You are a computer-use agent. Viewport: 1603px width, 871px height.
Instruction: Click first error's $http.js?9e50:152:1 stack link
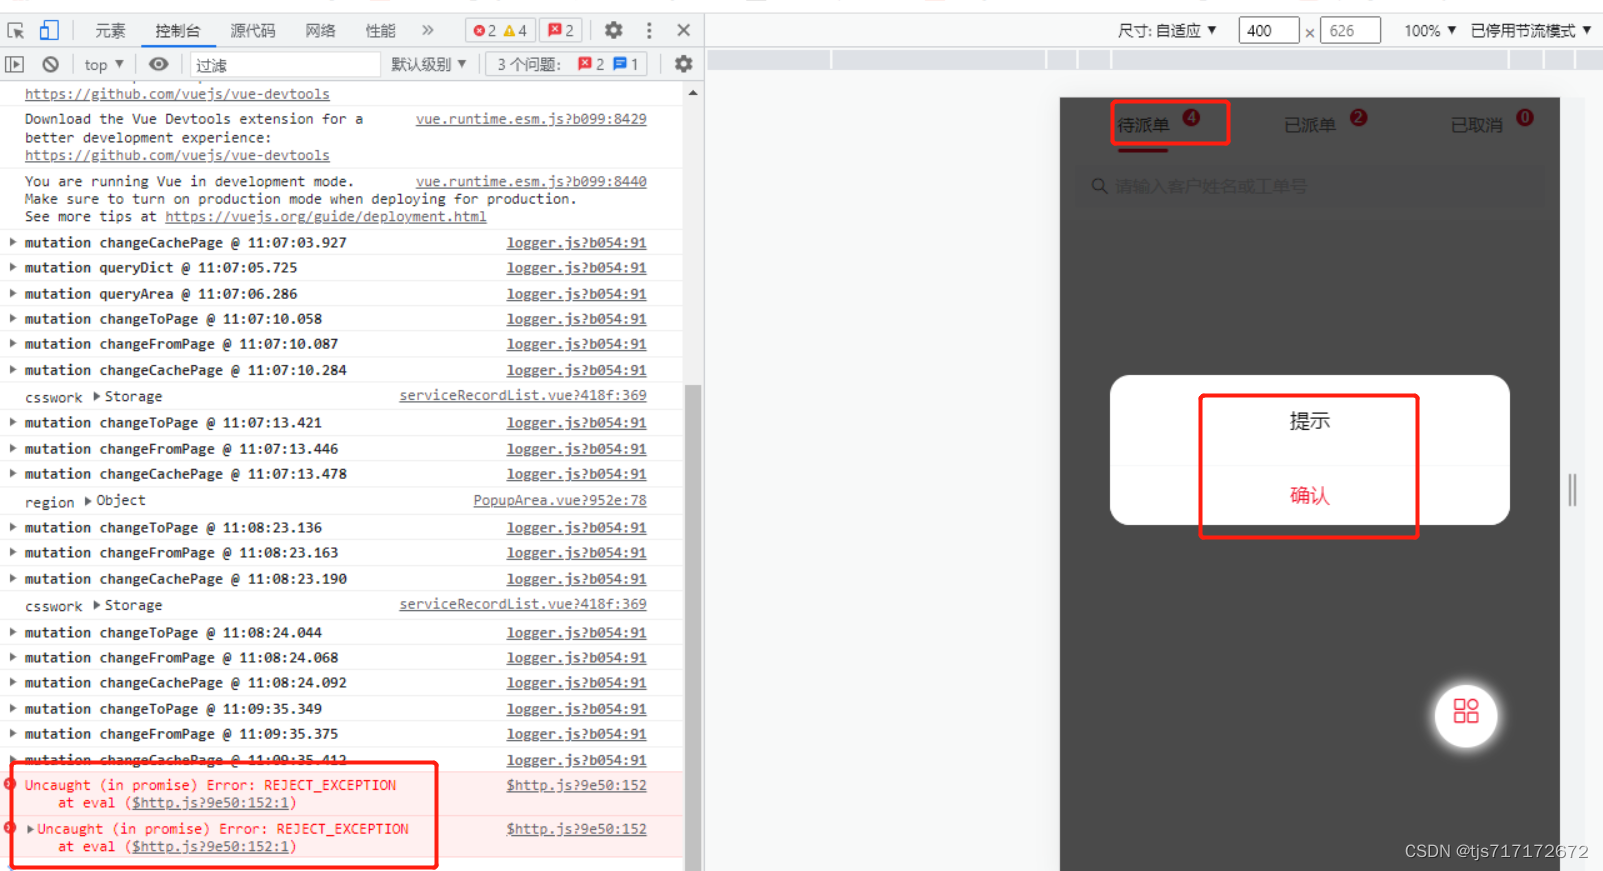(x=211, y=803)
